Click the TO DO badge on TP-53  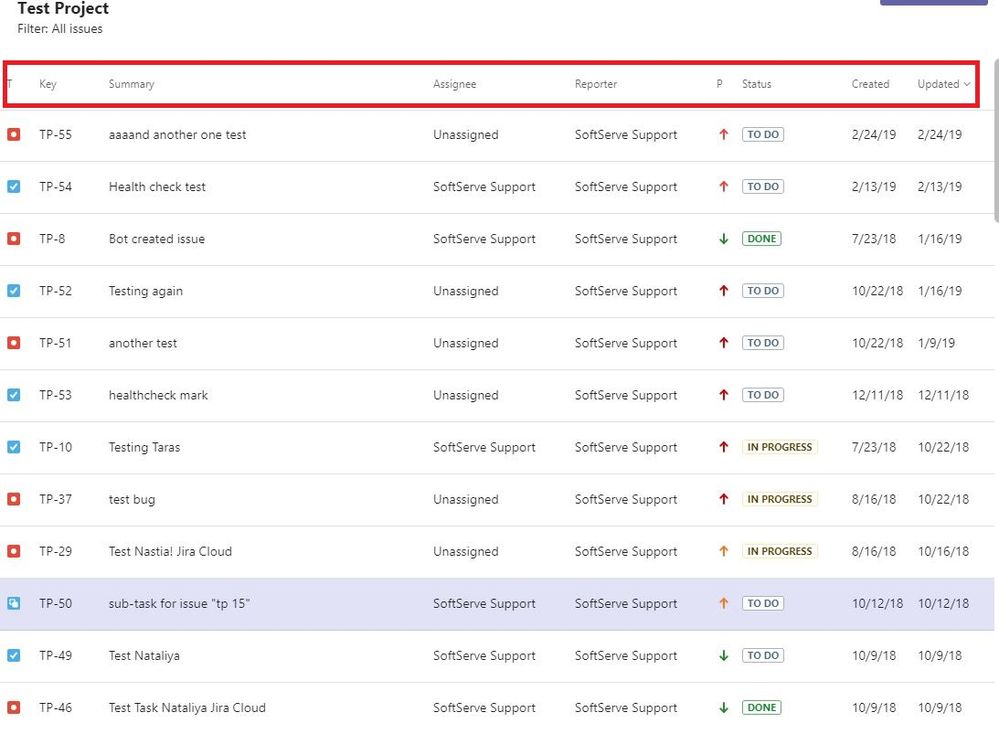coord(762,395)
